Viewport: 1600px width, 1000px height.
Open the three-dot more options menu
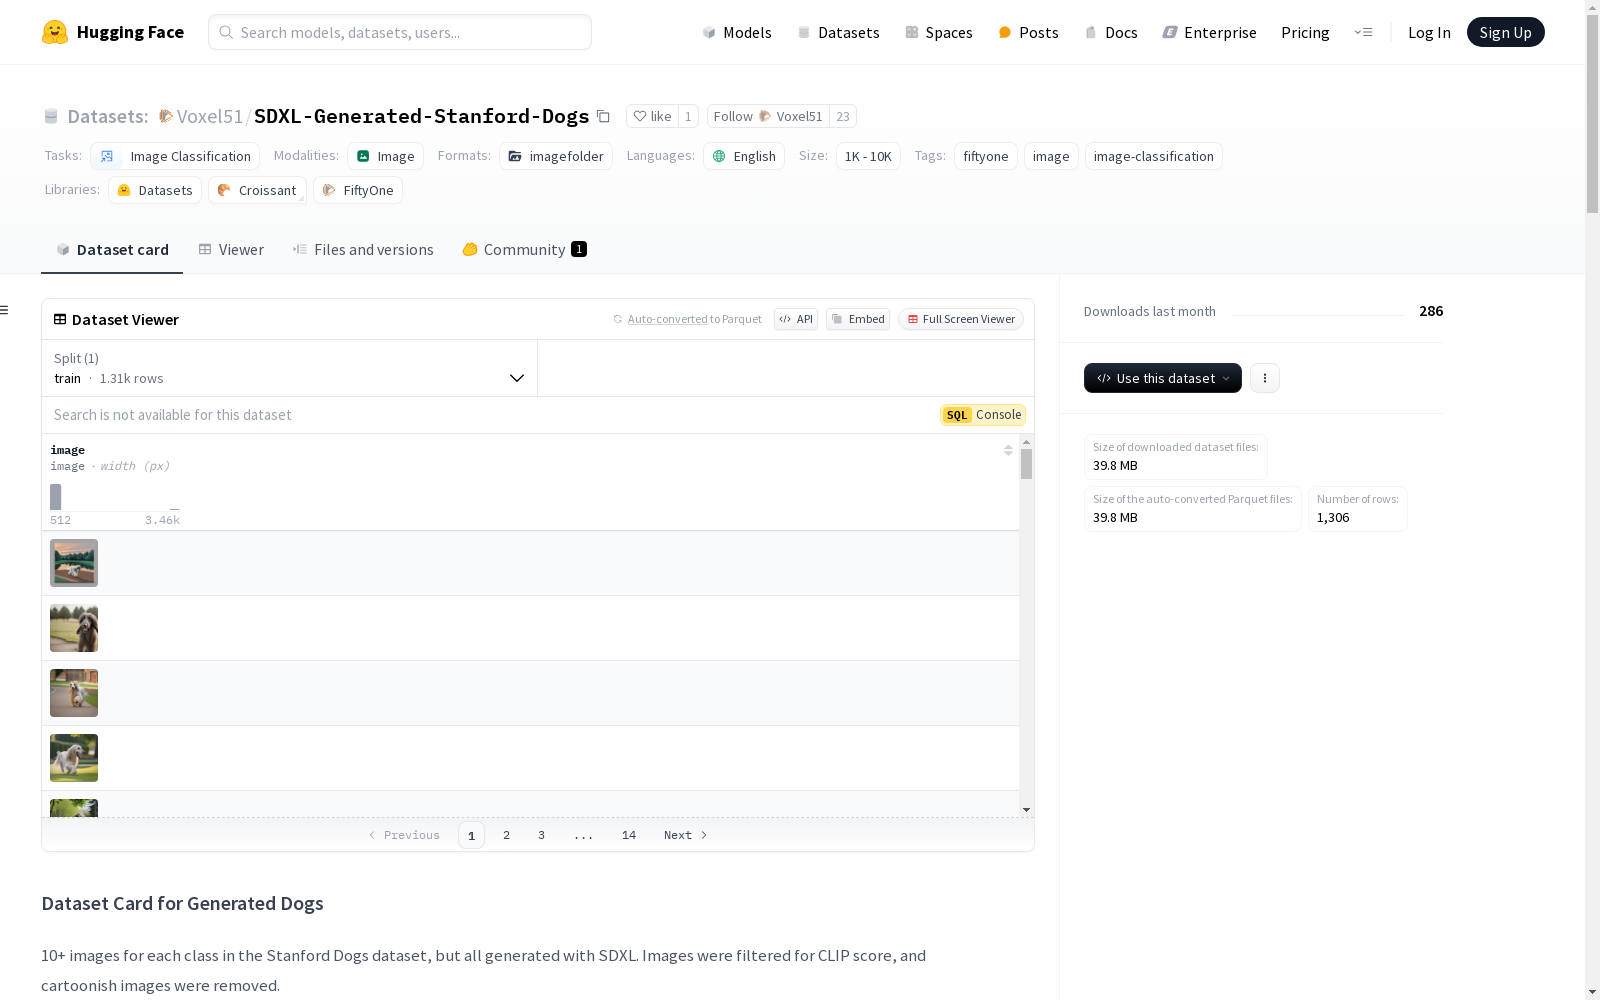1265,378
